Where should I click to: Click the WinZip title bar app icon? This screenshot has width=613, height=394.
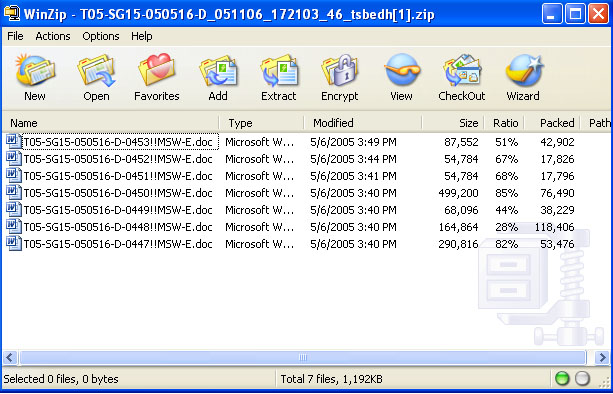point(12,14)
